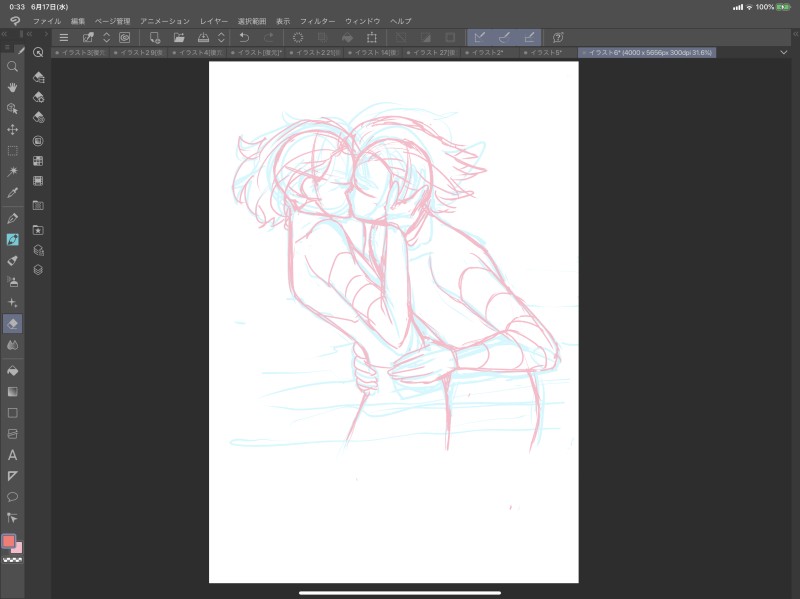Select the Hand move-view tool

12,87
